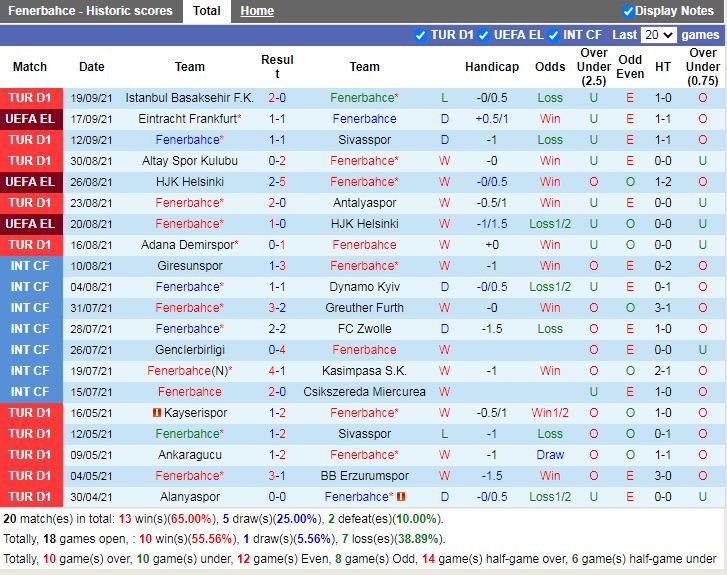This screenshot has width=727, height=575.
Task: Uncheck the INT CF filter checkbox
Action: [553, 35]
